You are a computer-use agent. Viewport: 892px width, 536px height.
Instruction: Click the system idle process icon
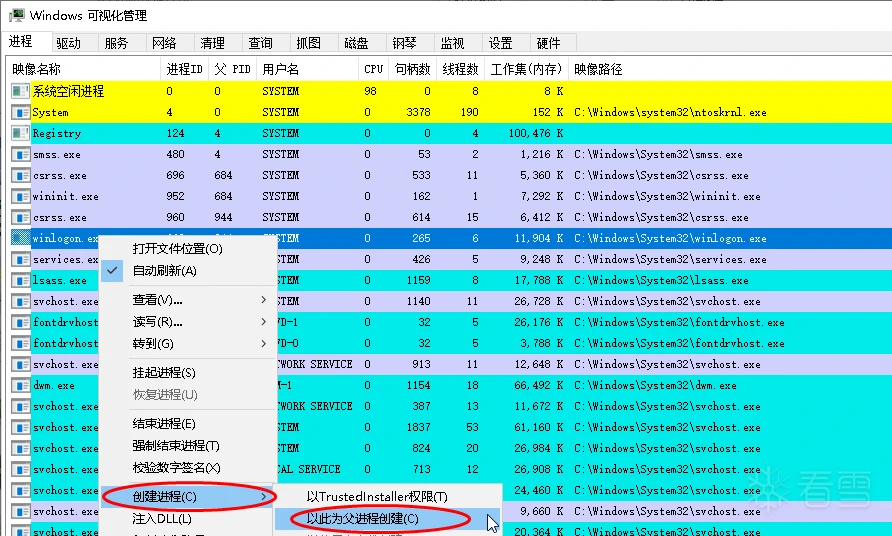pyautogui.click(x=20, y=91)
